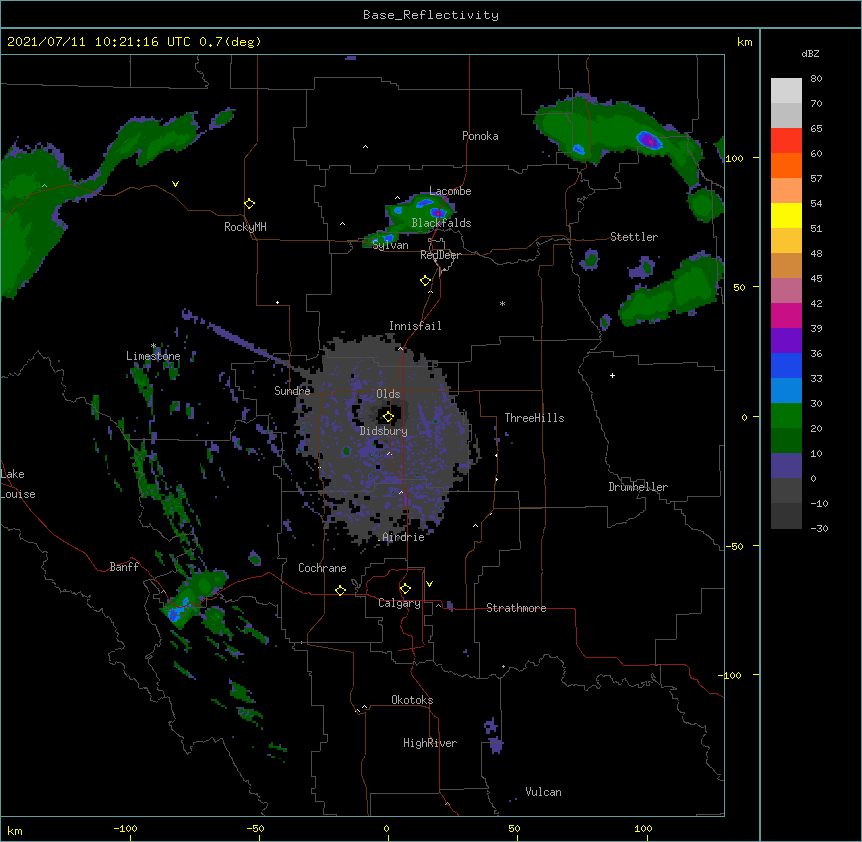Click the Sylvan label

click(x=390, y=245)
